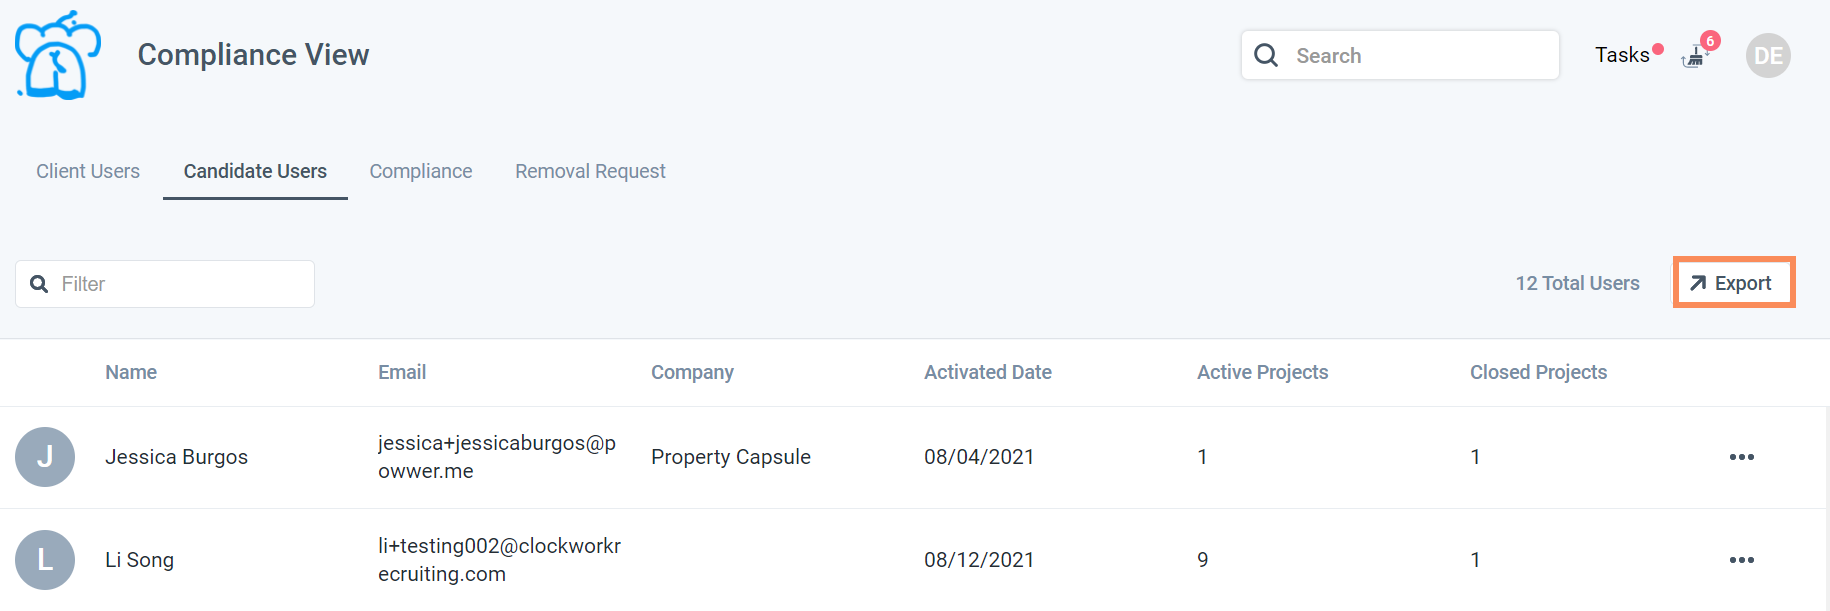Open the Compliance tab
The image size is (1830, 611).
click(x=421, y=171)
